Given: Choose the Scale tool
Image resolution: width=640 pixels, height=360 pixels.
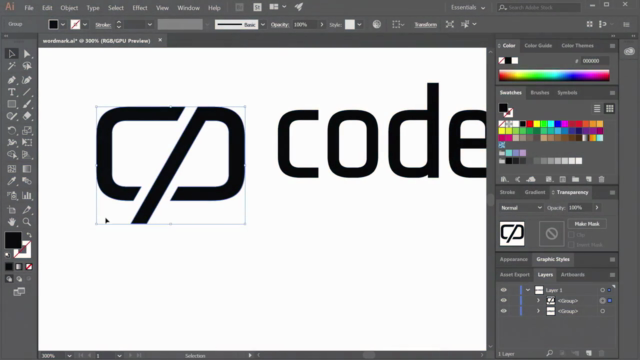Looking at the screenshot, I should pyautogui.click(x=27, y=131).
